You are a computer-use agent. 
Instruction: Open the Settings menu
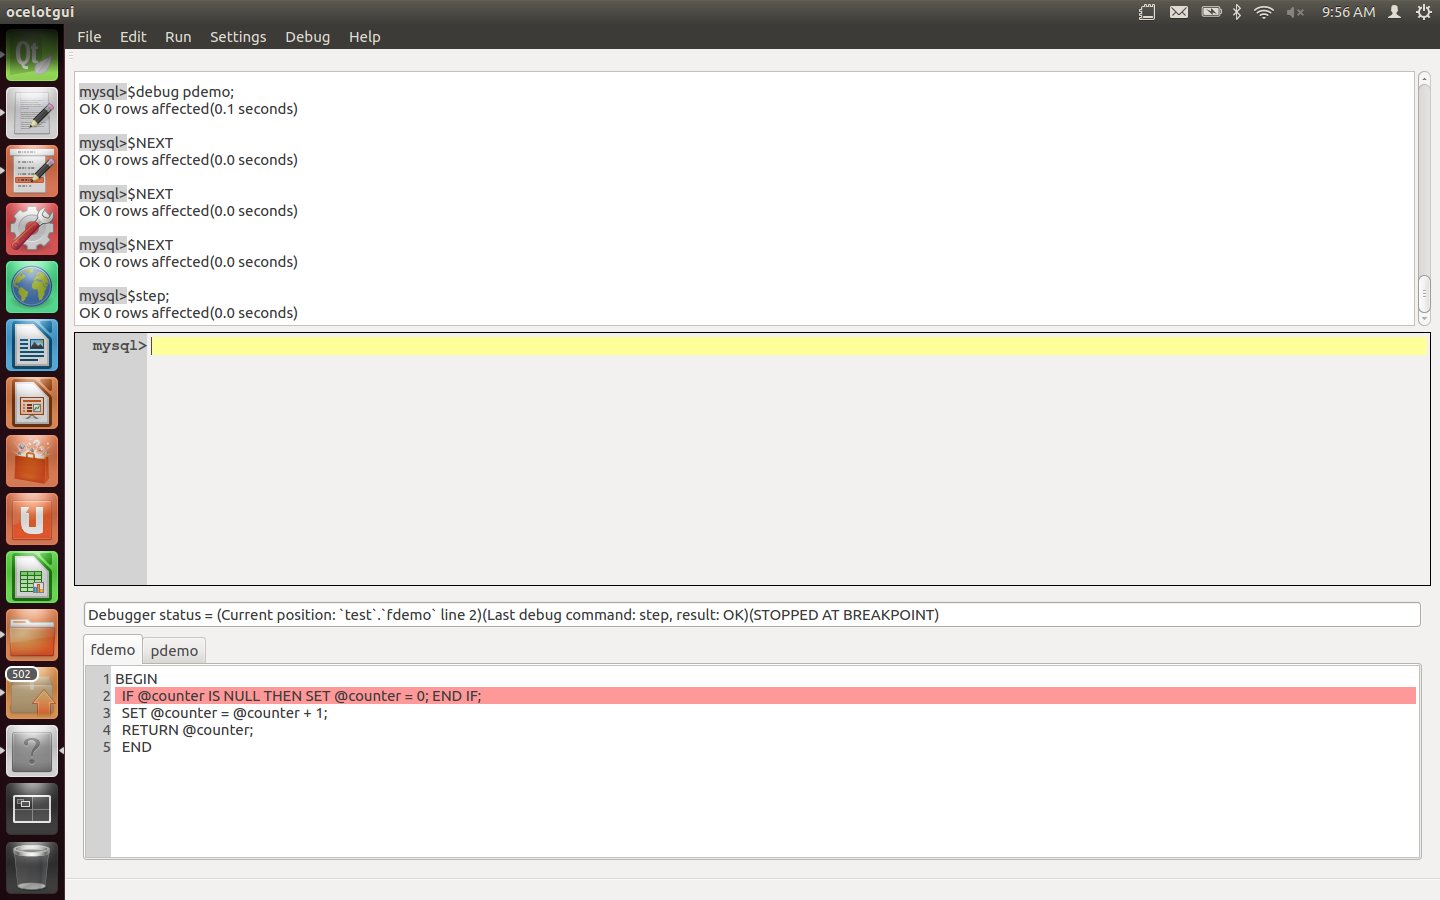pos(238,37)
